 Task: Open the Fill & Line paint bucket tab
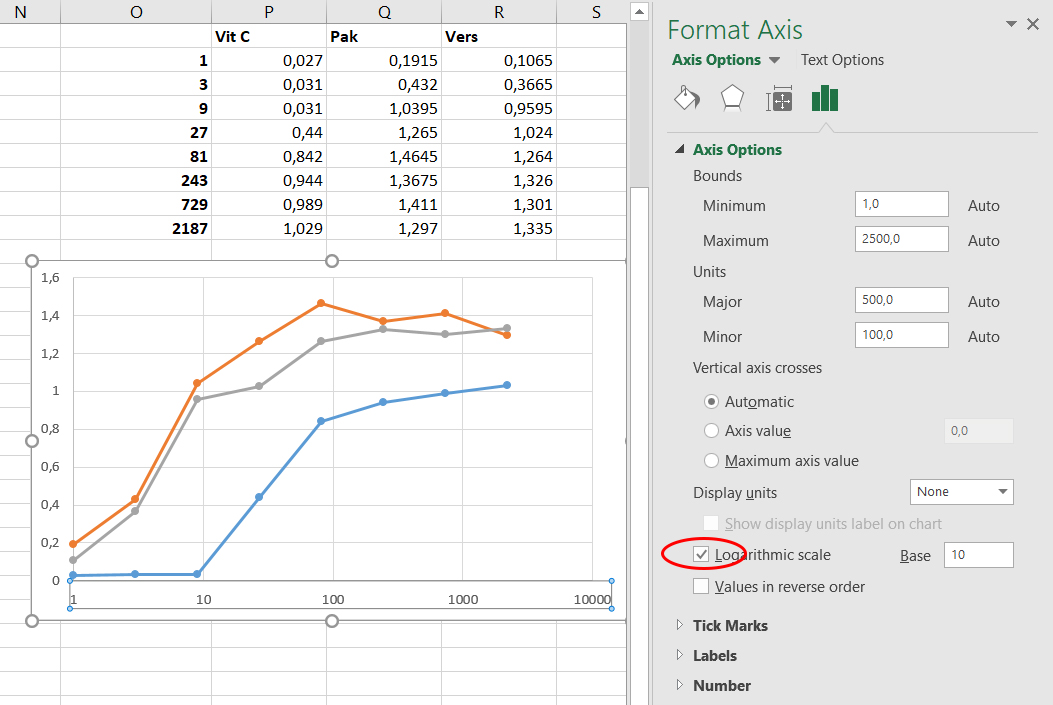(x=687, y=98)
